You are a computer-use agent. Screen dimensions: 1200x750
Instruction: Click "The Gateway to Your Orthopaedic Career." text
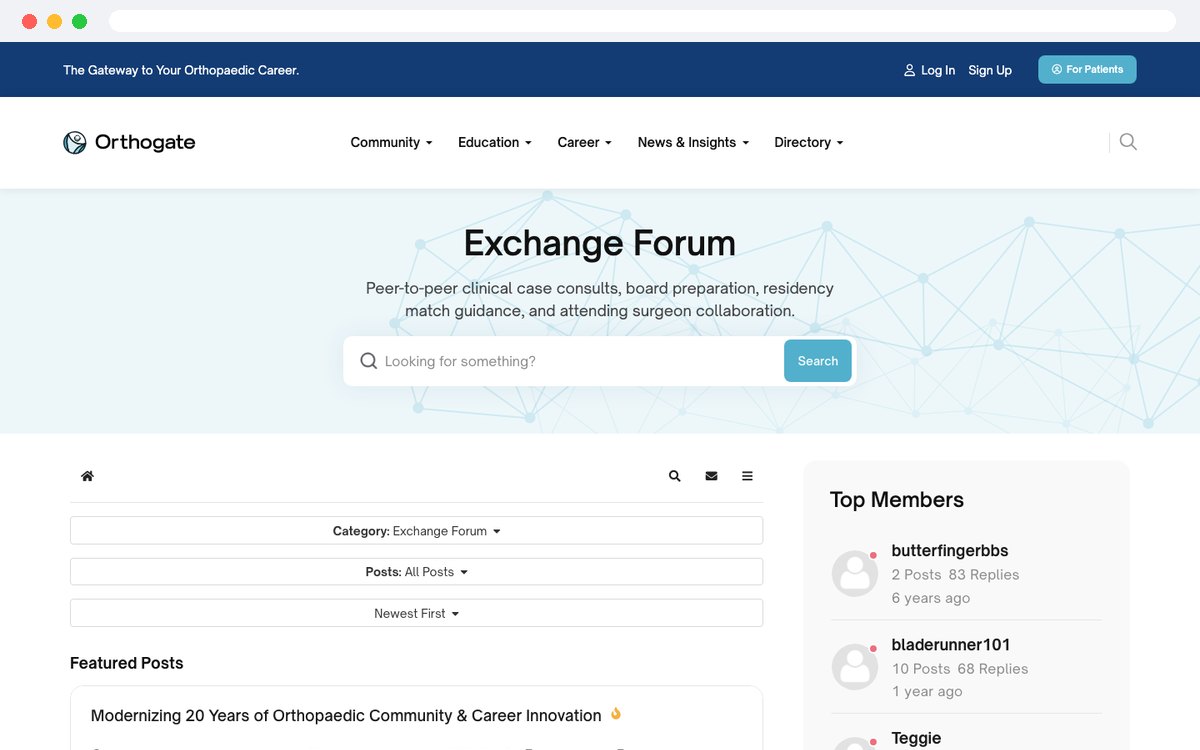pyautogui.click(x=181, y=70)
